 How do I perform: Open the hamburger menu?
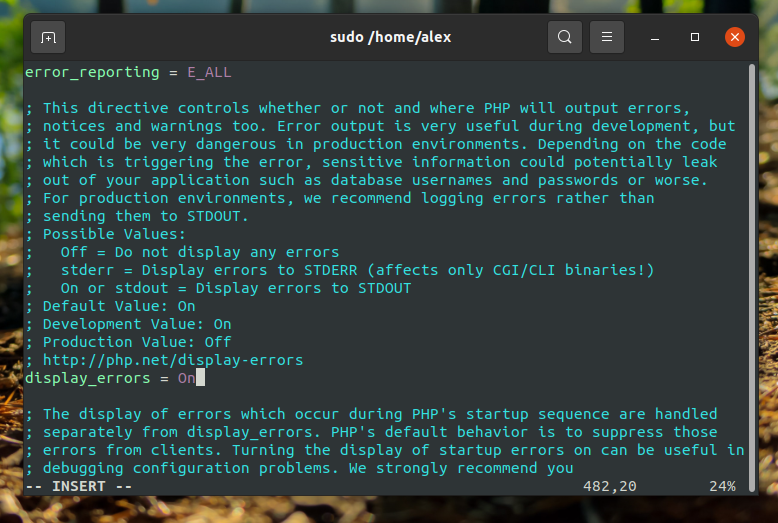pyautogui.click(x=607, y=37)
